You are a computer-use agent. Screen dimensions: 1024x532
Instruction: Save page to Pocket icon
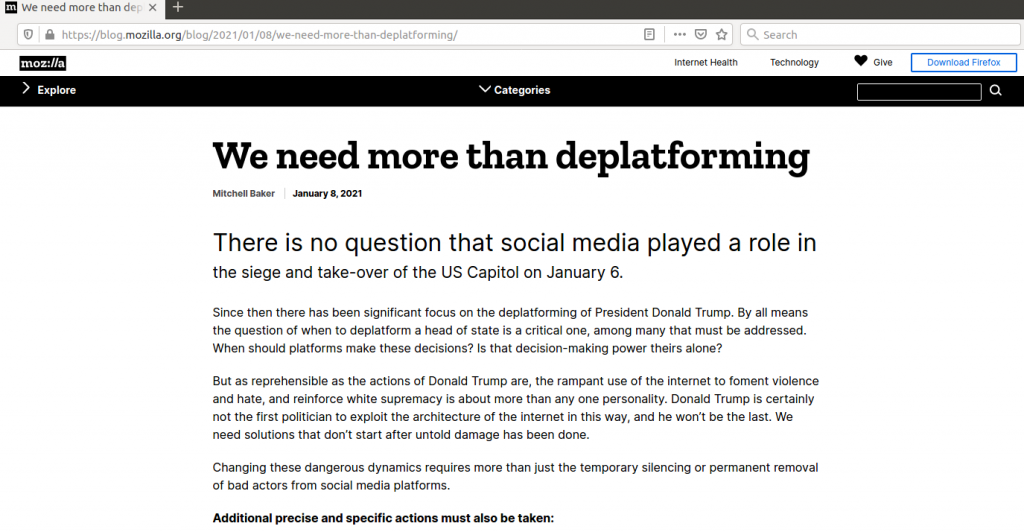pyautogui.click(x=701, y=35)
